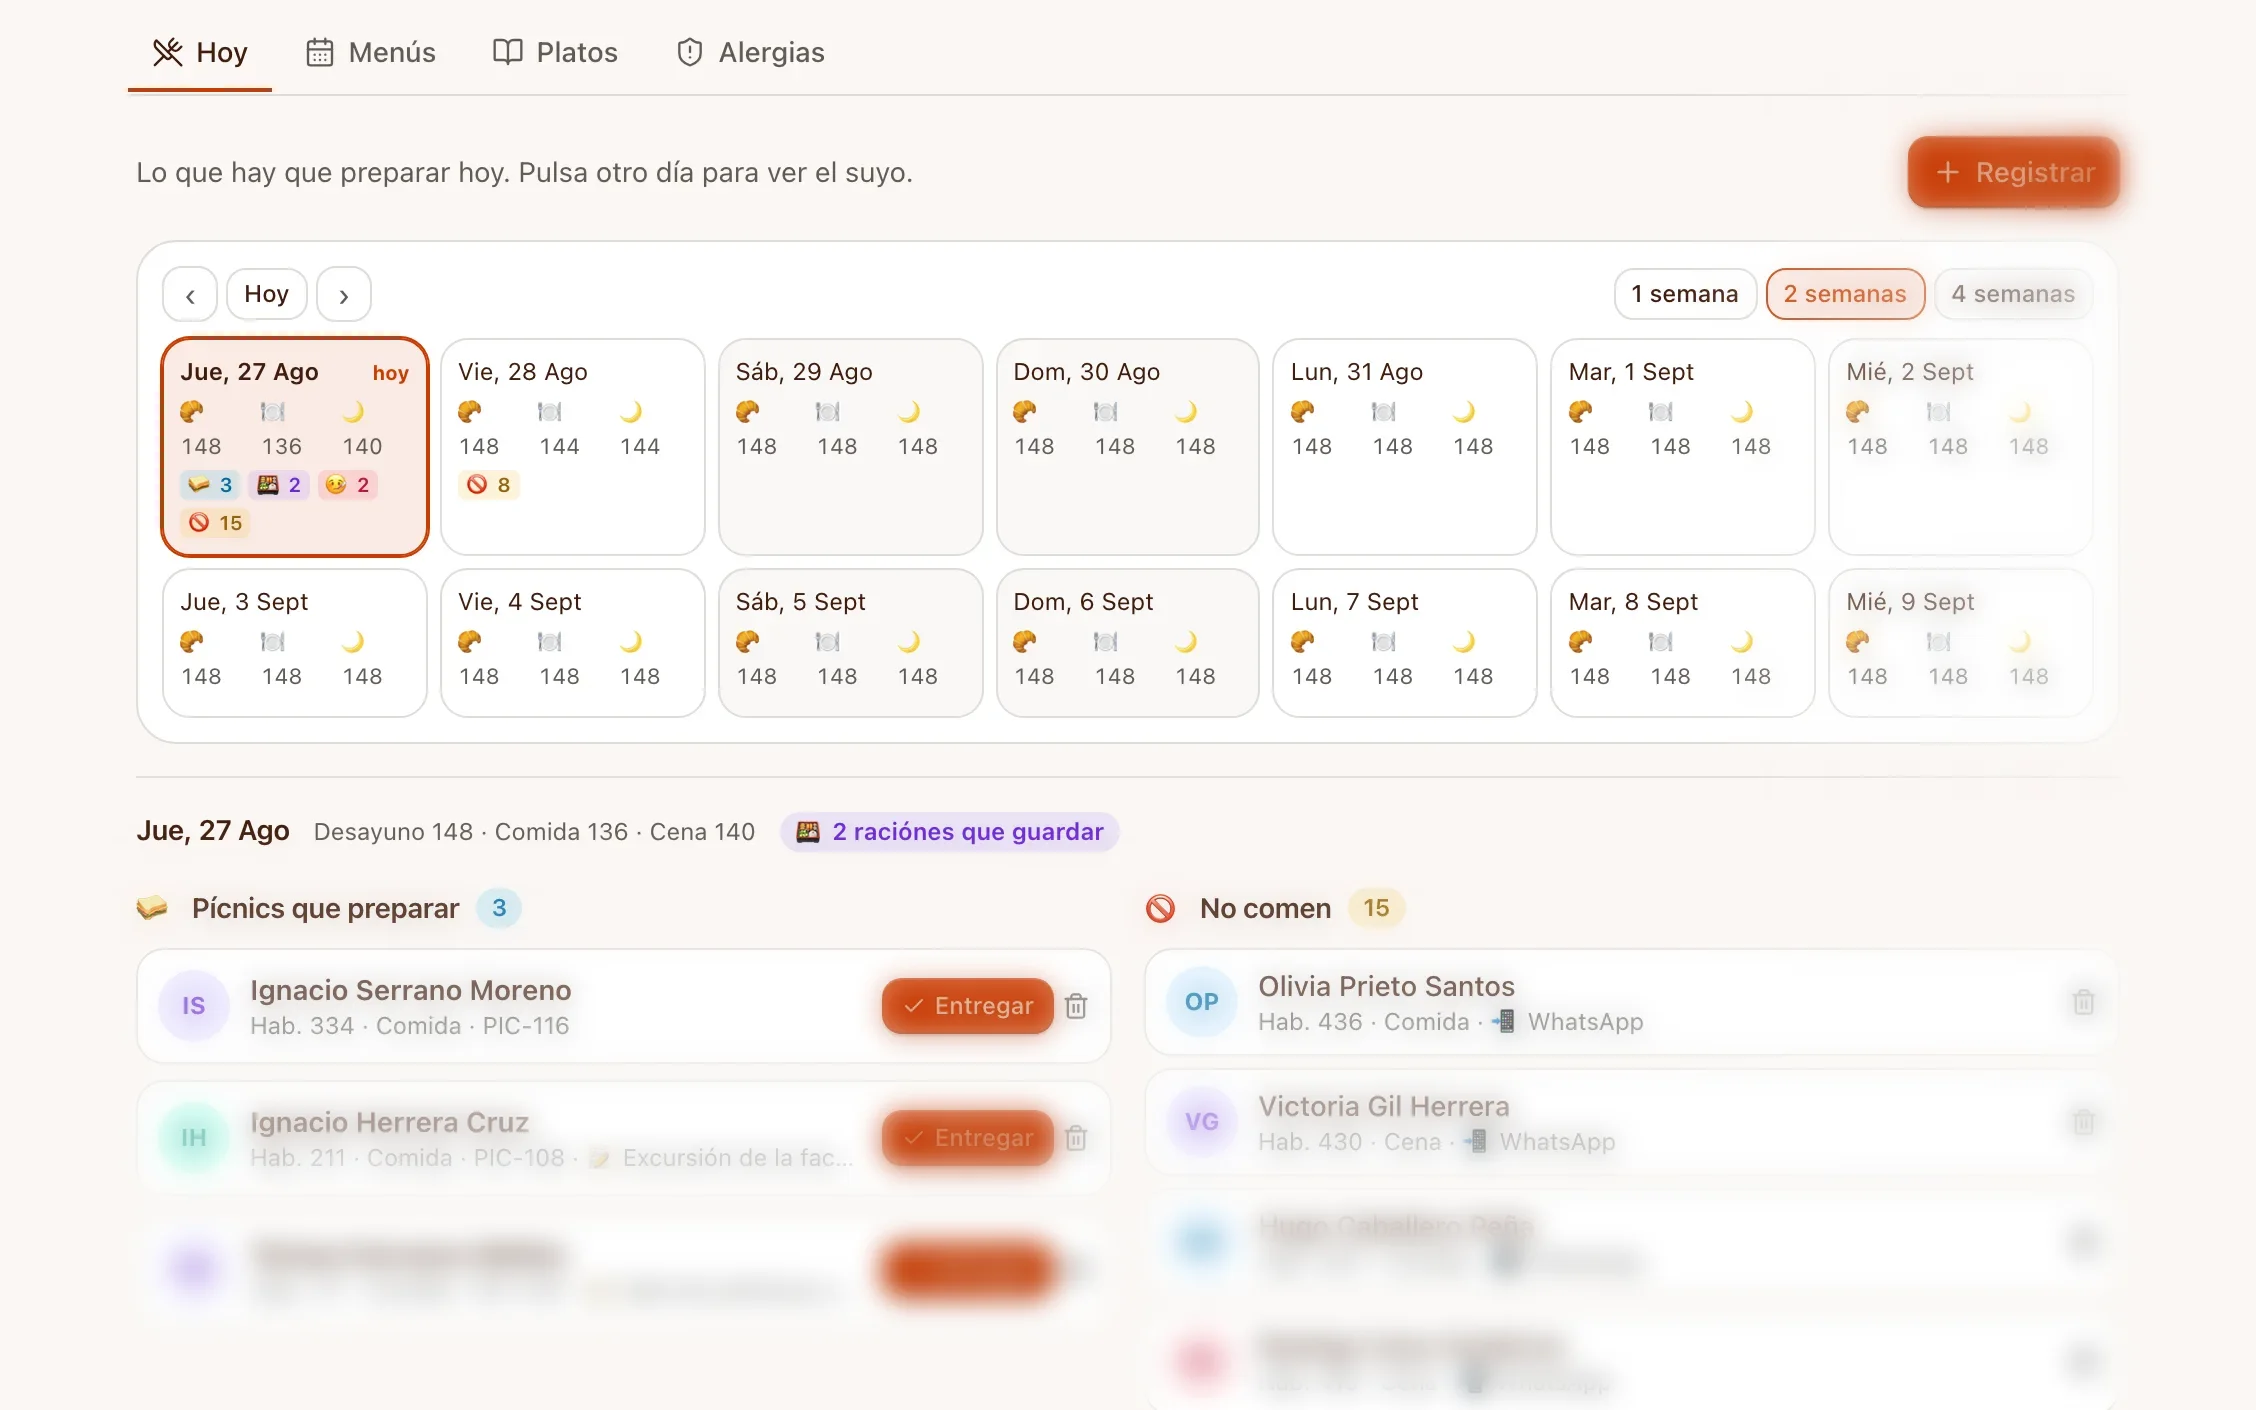Viewport: 2256px width, 1410px height.
Task: Click the moon icon on Jue, 3 Sept
Action: tap(353, 642)
